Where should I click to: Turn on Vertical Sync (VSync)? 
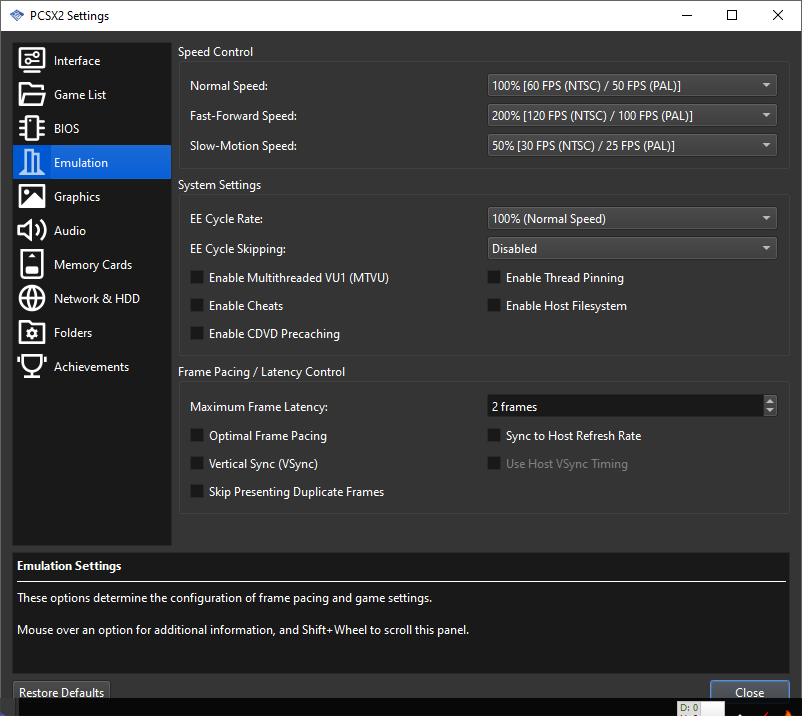[x=197, y=464]
